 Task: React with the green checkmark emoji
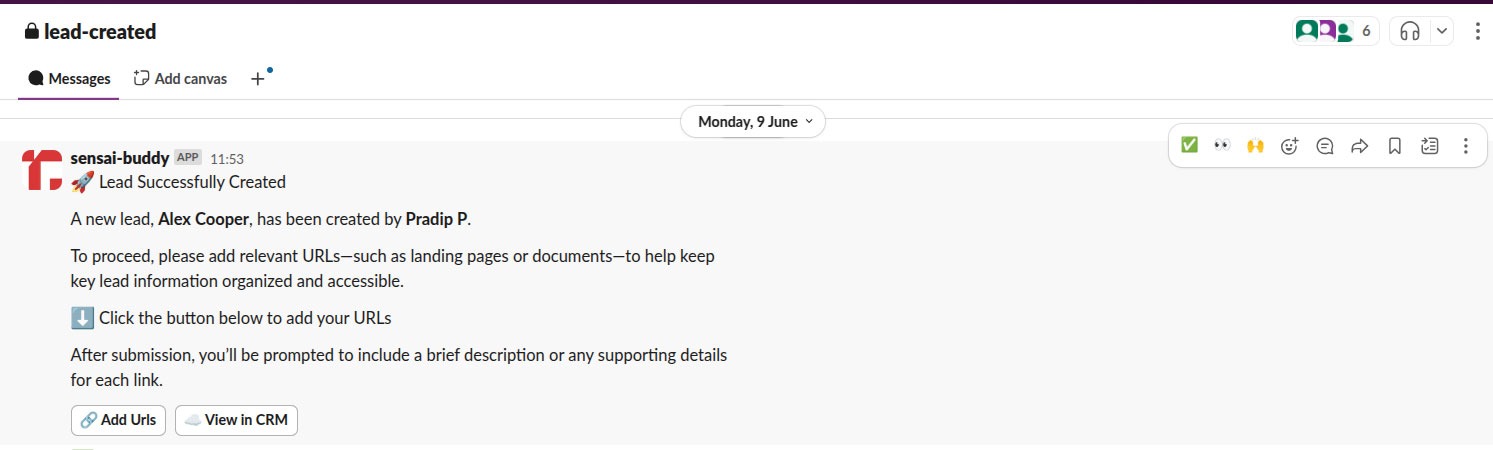(x=1189, y=146)
